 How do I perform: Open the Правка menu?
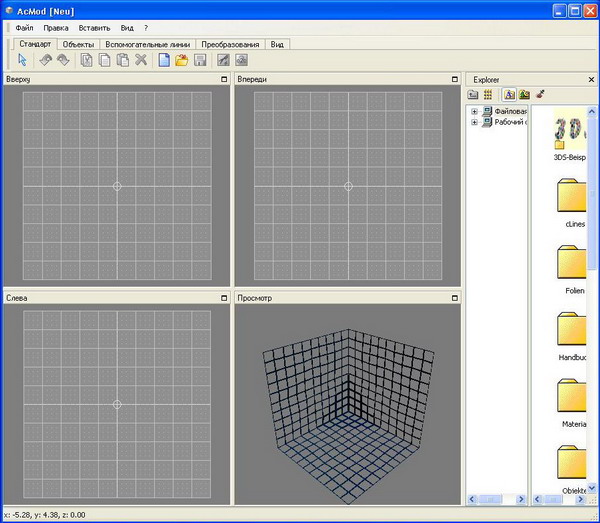point(56,28)
